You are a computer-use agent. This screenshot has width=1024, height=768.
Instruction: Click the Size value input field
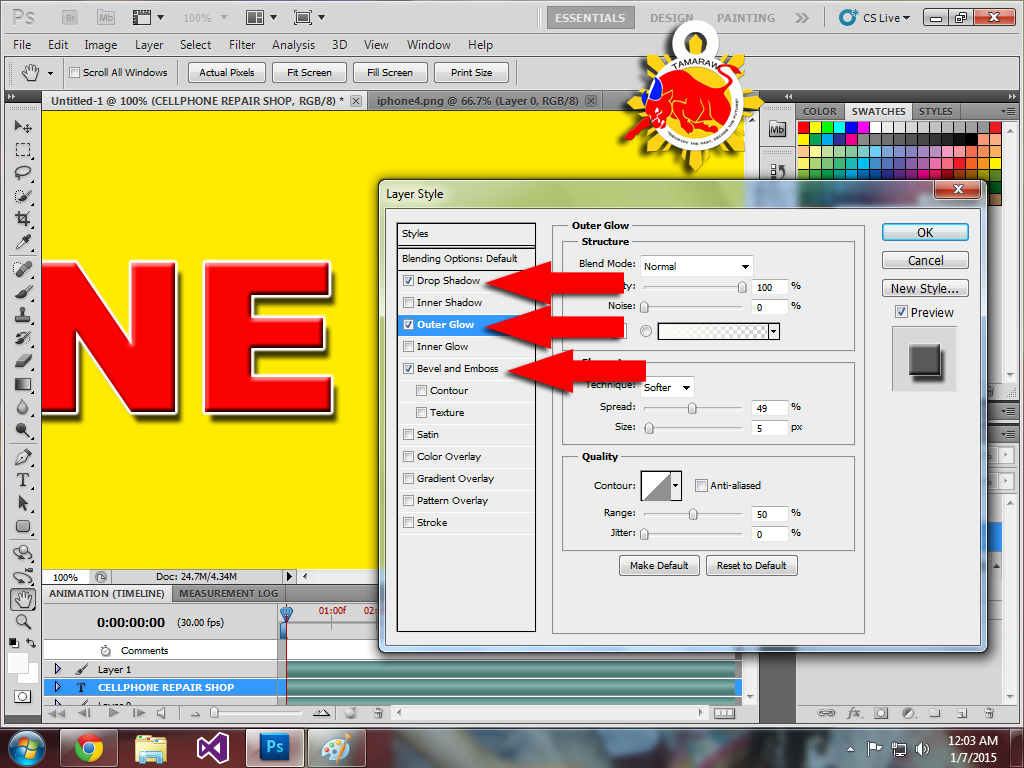coord(768,428)
